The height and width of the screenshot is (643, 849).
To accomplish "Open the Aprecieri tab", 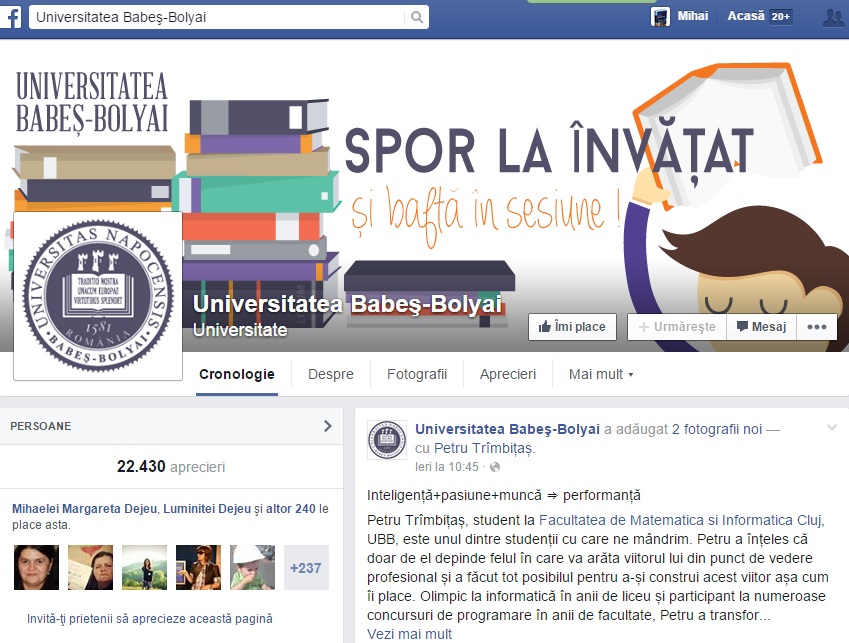I will [508, 374].
